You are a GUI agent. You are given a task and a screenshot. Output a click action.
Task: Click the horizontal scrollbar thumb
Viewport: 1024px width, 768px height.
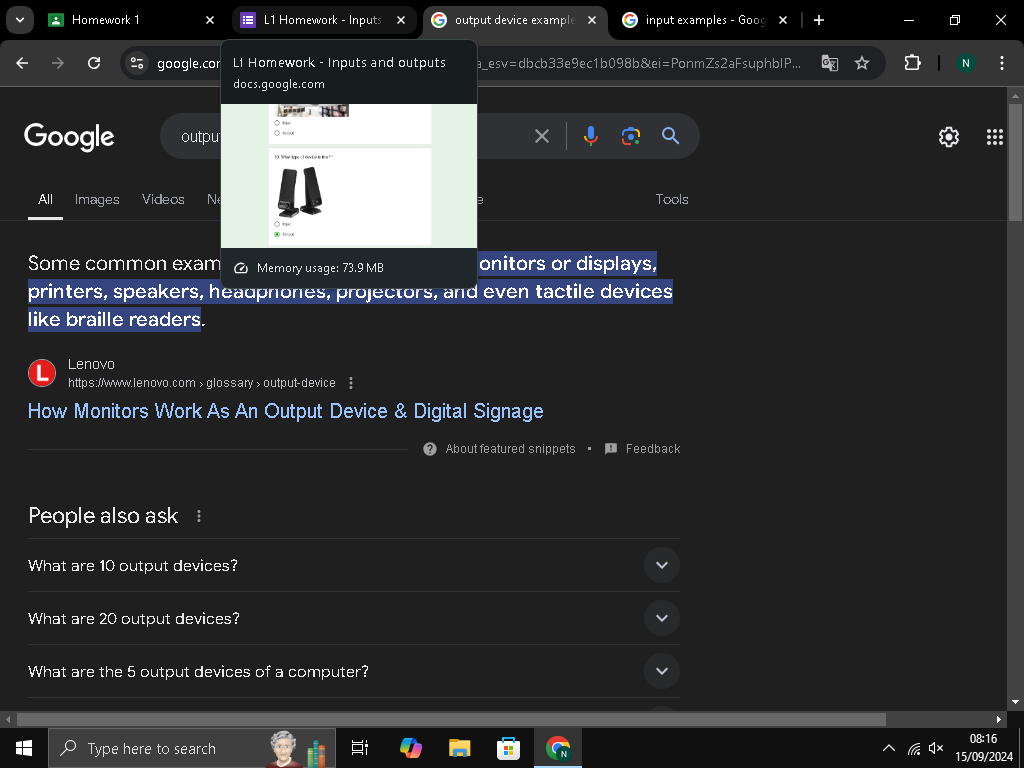(x=451, y=719)
